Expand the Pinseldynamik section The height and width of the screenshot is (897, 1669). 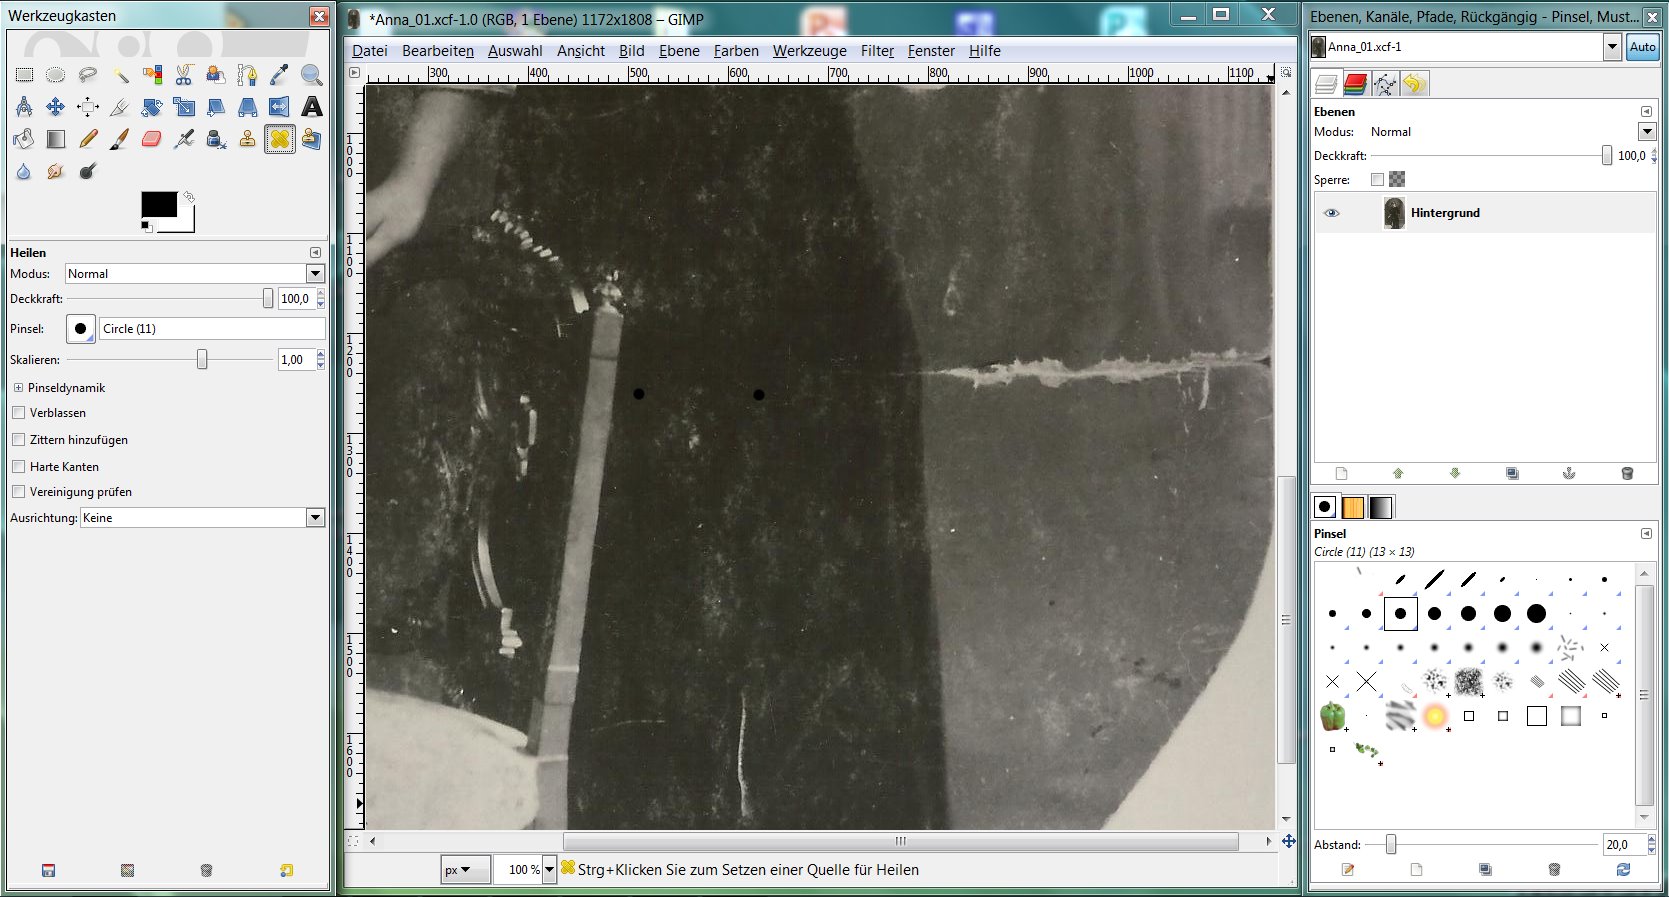click(x=18, y=388)
